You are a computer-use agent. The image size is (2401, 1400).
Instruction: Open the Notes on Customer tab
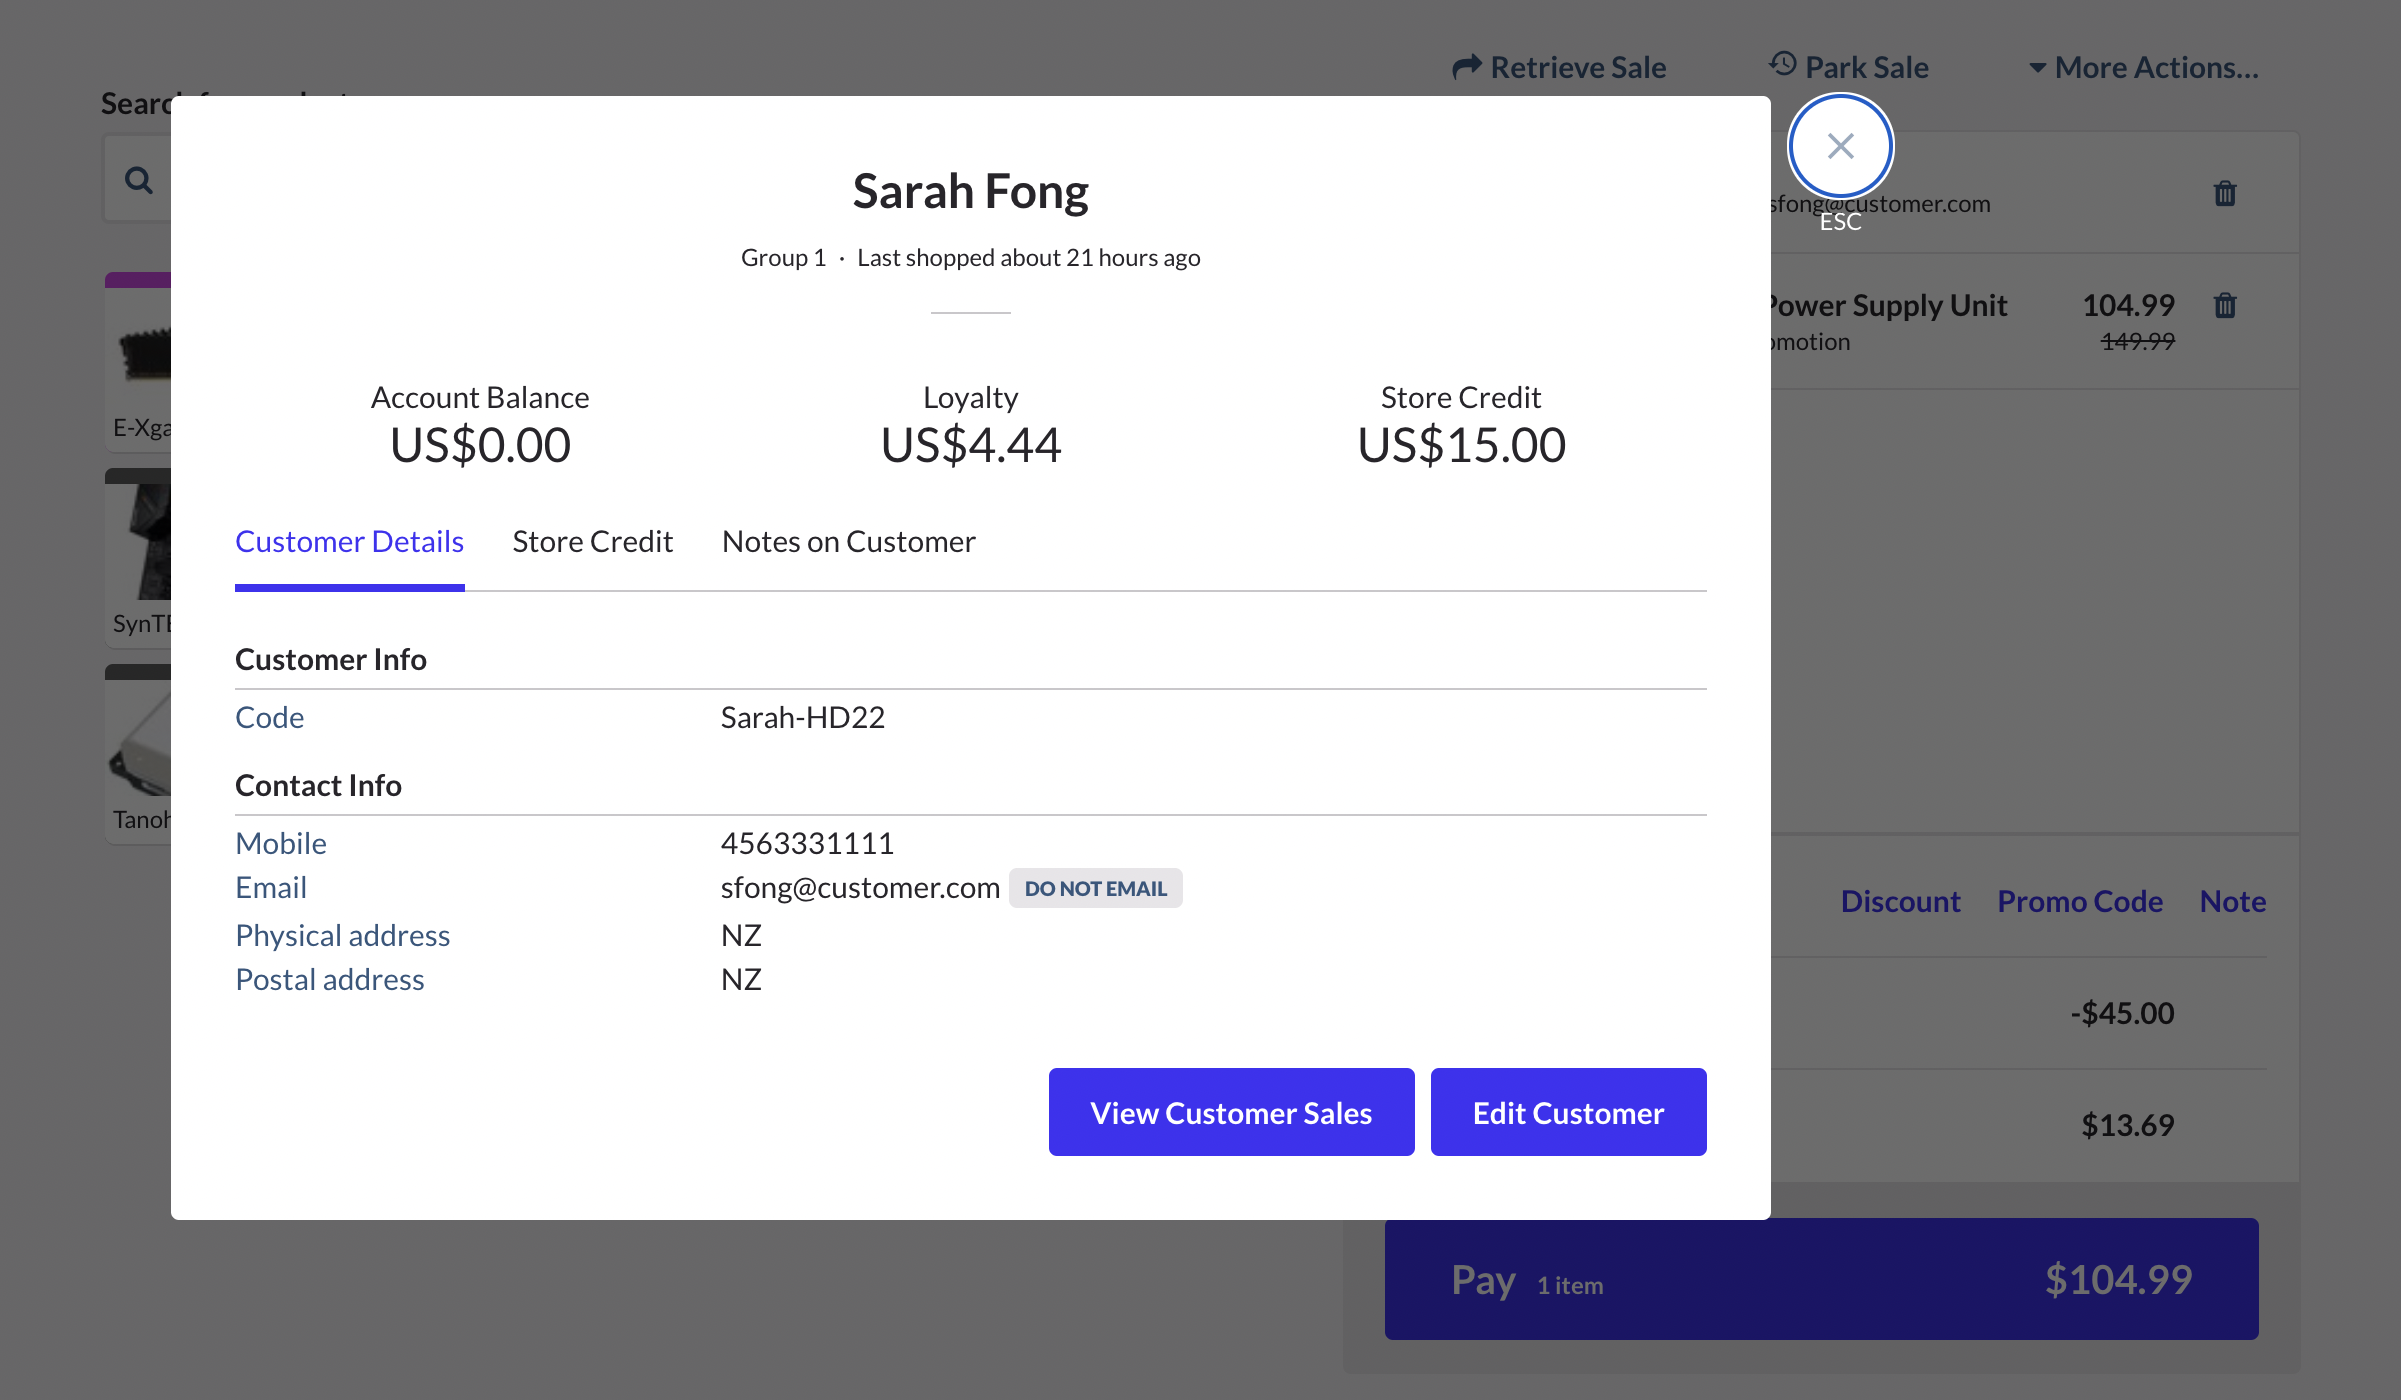point(848,542)
